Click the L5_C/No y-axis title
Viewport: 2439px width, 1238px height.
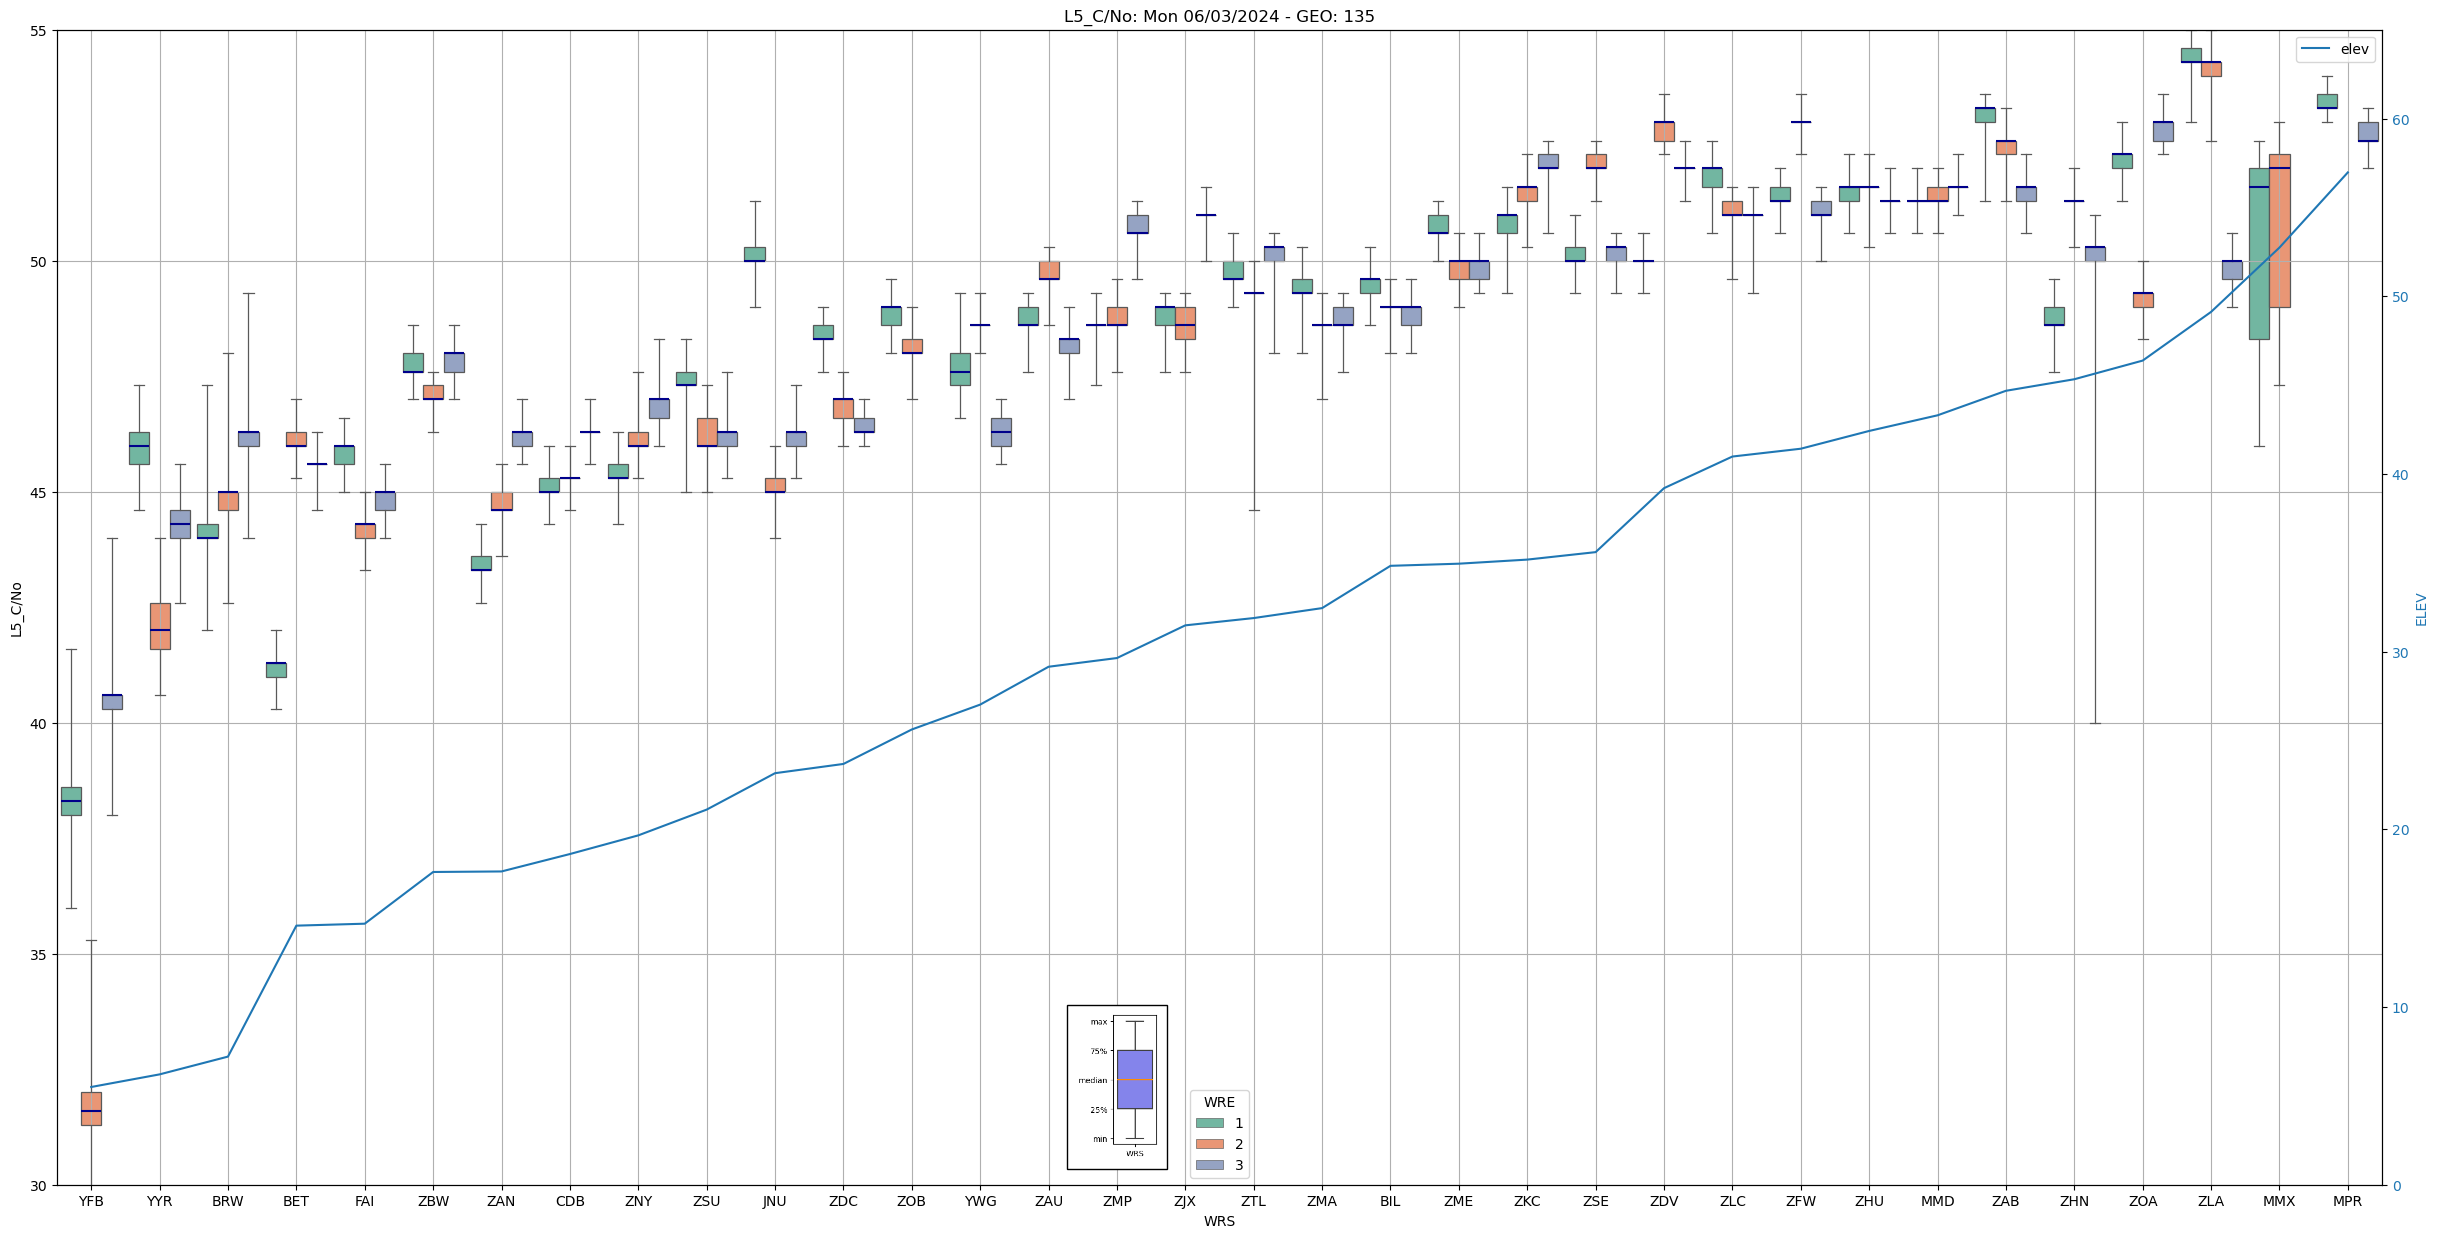(x=16, y=609)
